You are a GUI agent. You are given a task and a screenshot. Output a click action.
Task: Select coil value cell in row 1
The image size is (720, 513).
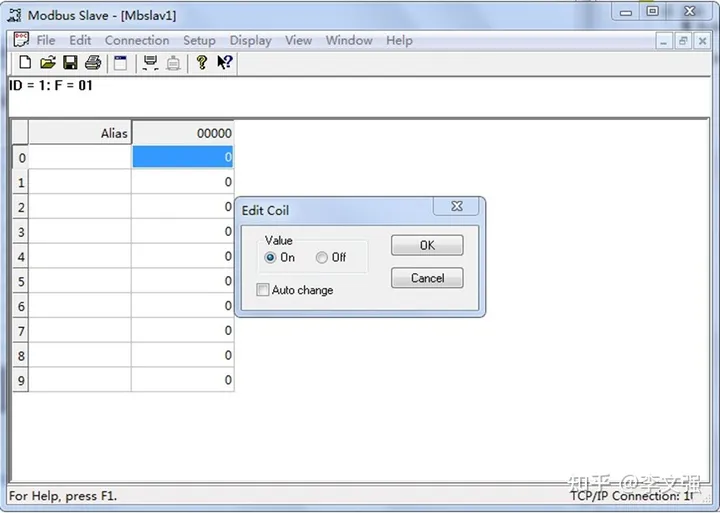pos(183,182)
